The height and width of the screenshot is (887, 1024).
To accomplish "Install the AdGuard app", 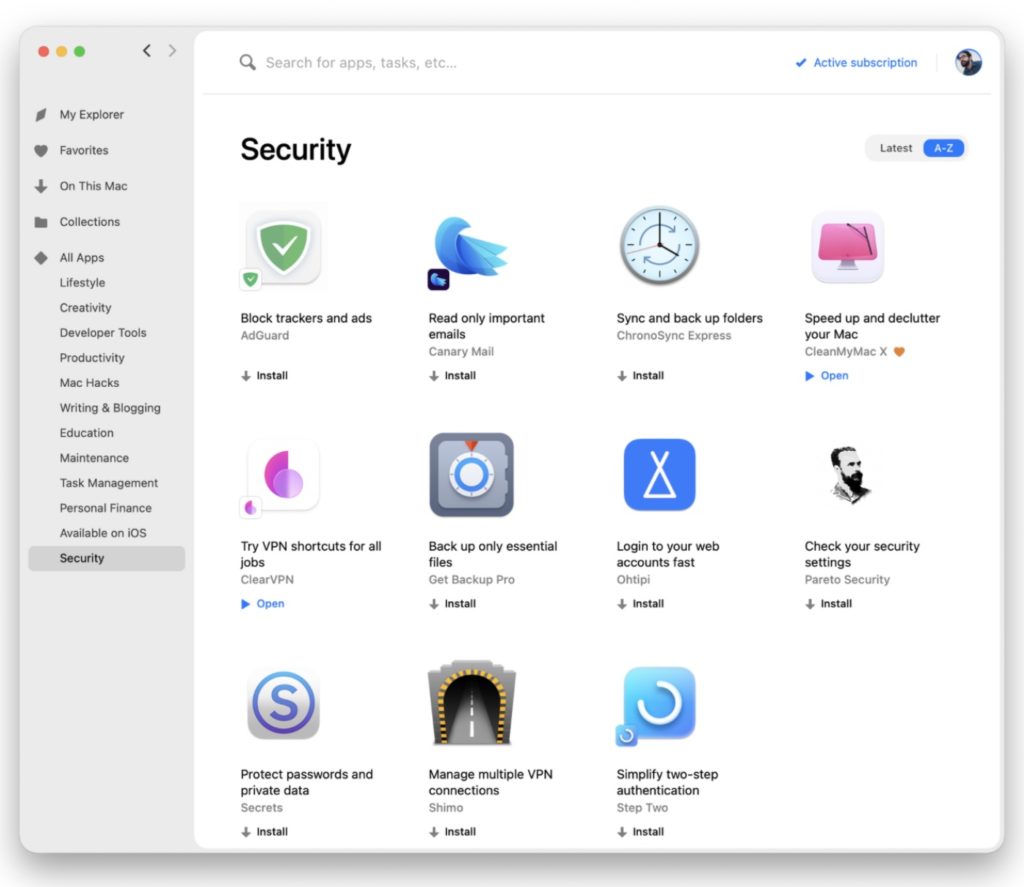I will [x=265, y=376].
